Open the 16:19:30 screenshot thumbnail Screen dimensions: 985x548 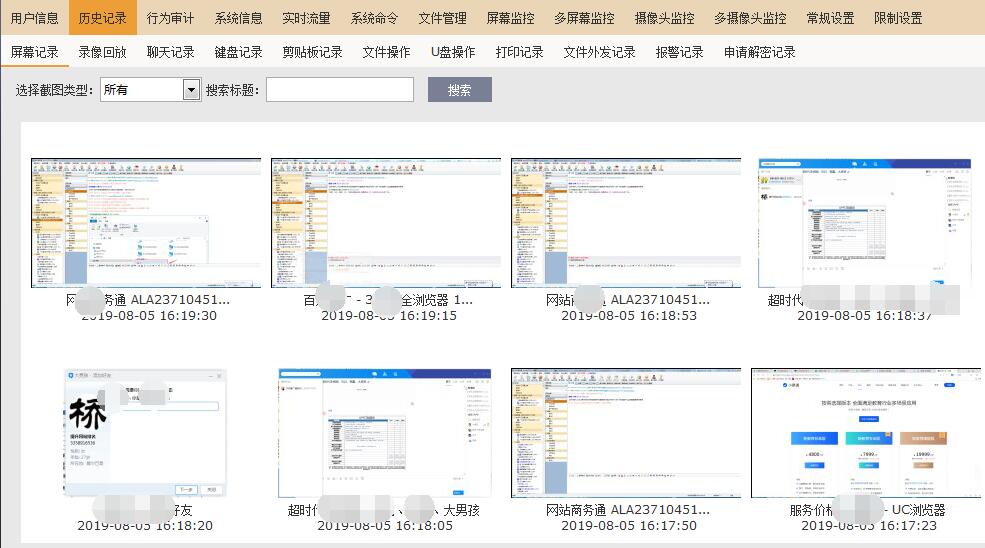[146, 222]
